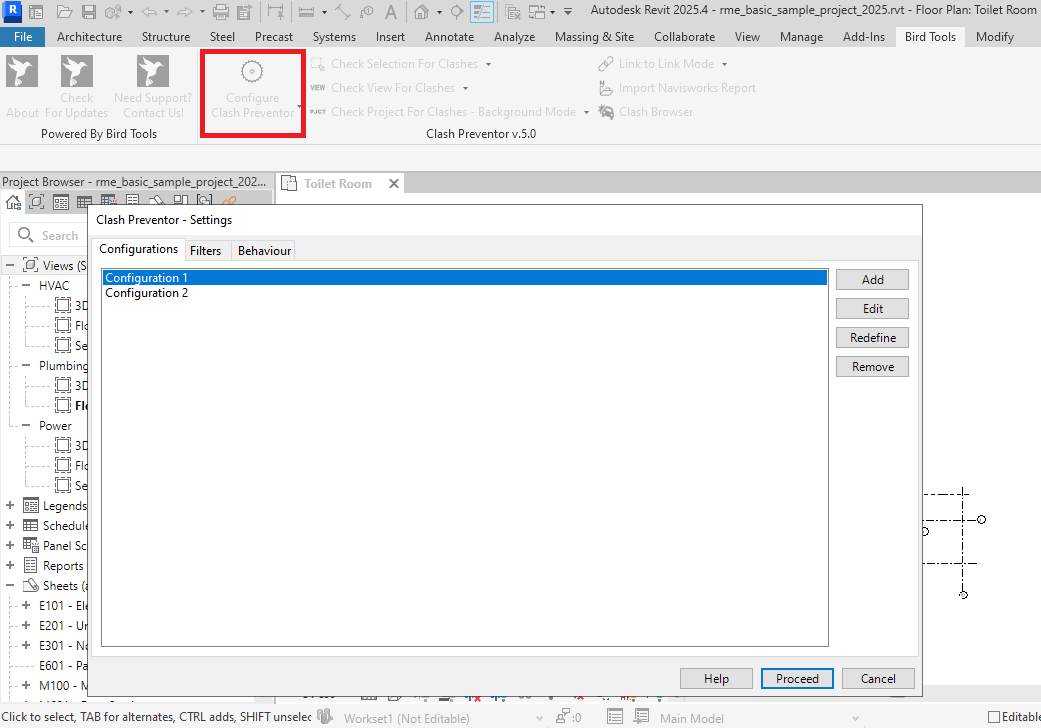Open the Workset1 (Not Editable) dropdown
The height and width of the screenshot is (728, 1041).
[x=539, y=718]
